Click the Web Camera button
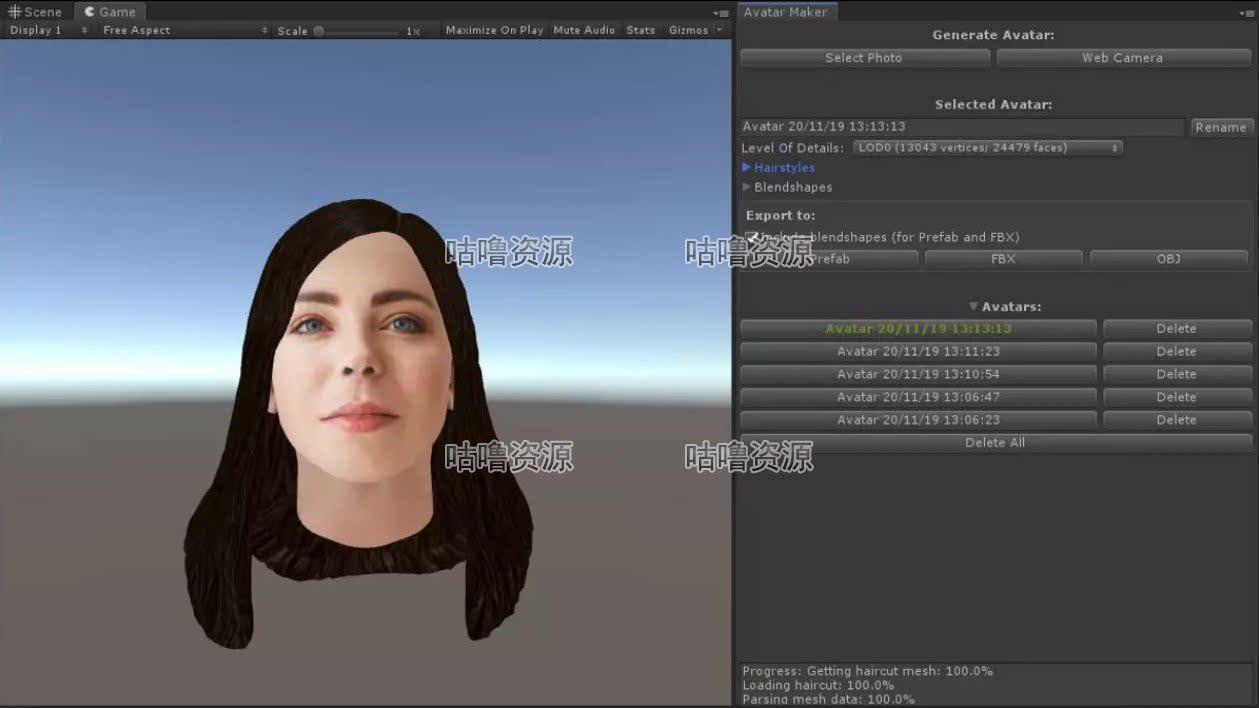This screenshot has width=1259, height=708. [1123, 58]
